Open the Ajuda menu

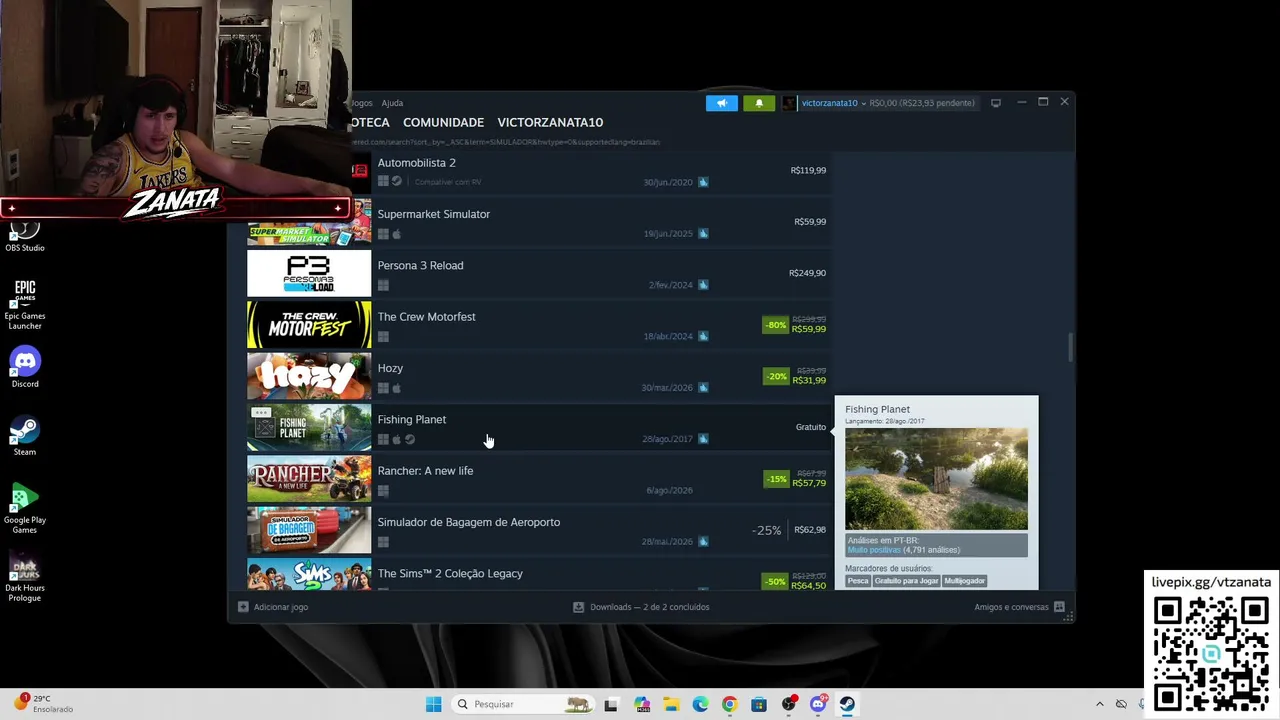point(392,103)
